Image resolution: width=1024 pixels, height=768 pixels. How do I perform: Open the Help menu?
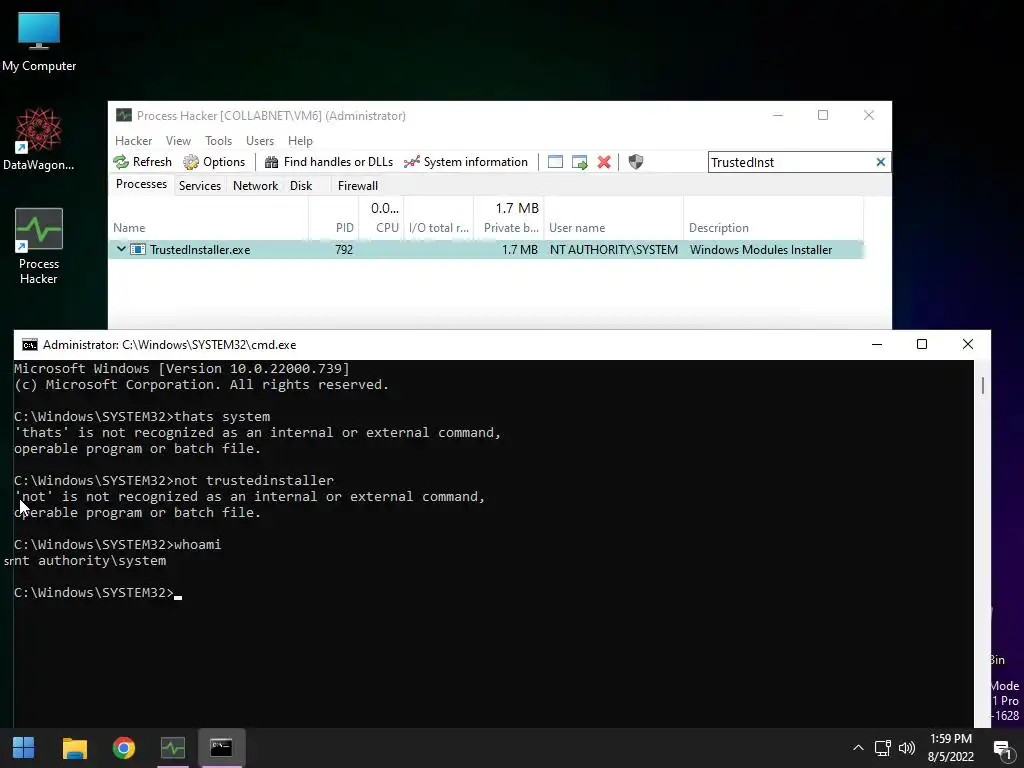click(300, 140)
